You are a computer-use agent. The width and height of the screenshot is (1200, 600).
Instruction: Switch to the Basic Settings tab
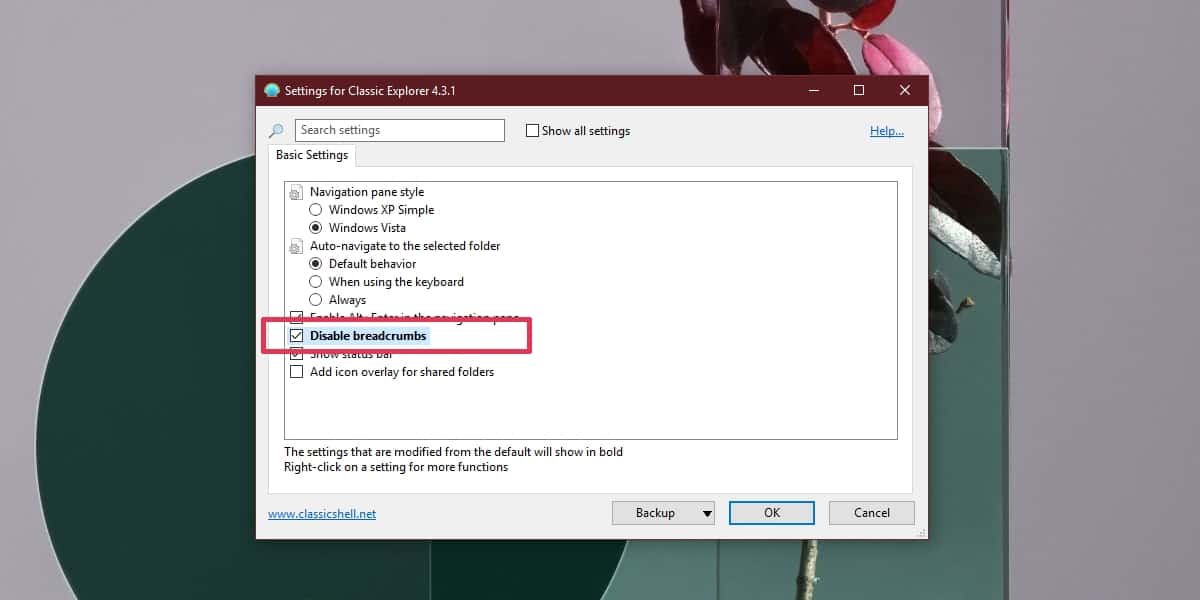(312, 155)
